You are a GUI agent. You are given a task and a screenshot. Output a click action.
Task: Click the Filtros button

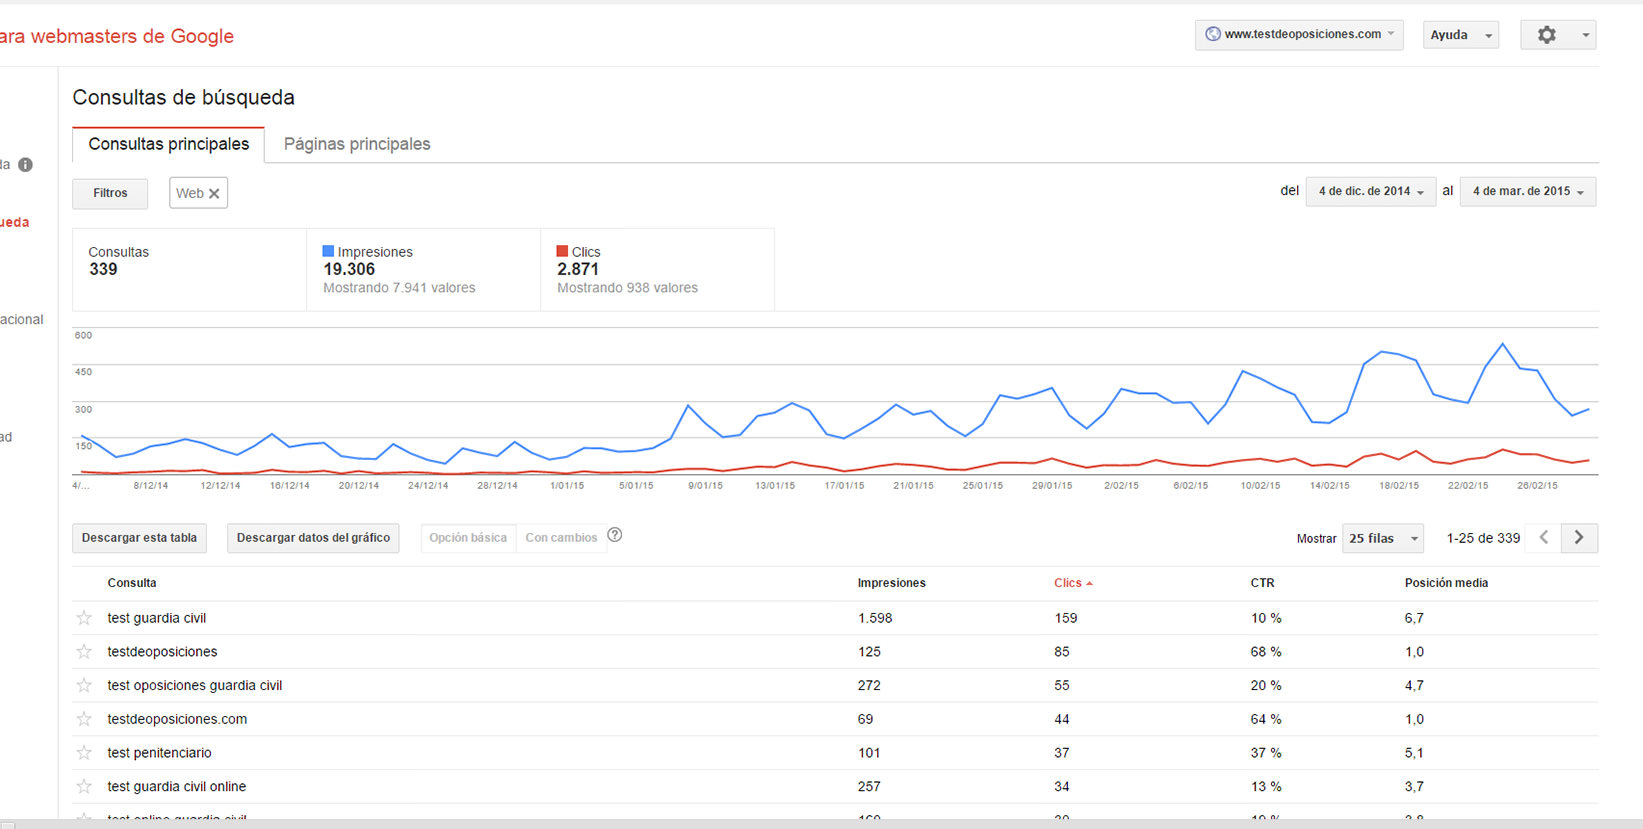click(x=110, y=193)
